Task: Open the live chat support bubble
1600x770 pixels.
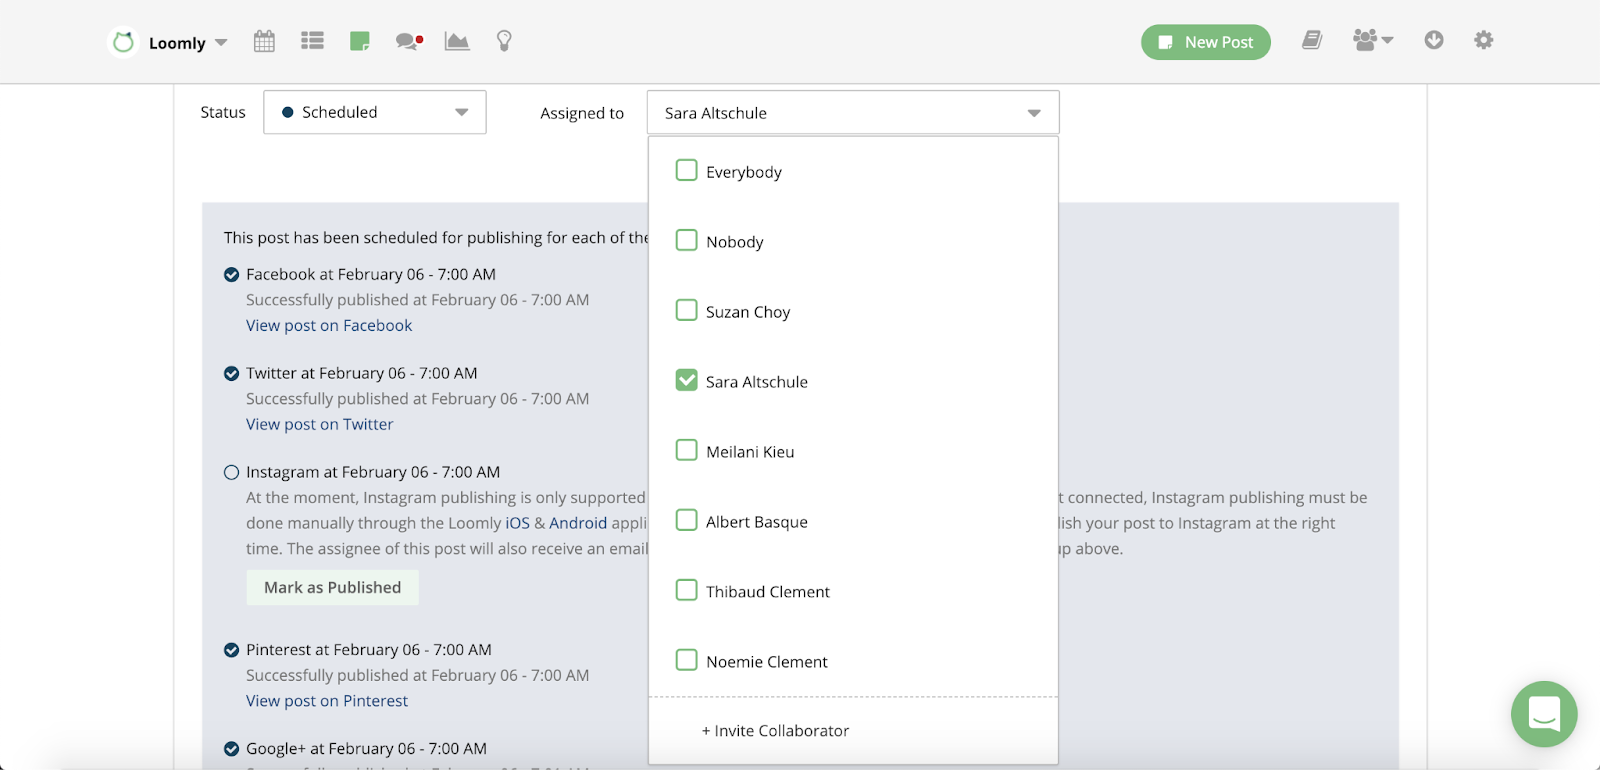Action: (1544, 714)
